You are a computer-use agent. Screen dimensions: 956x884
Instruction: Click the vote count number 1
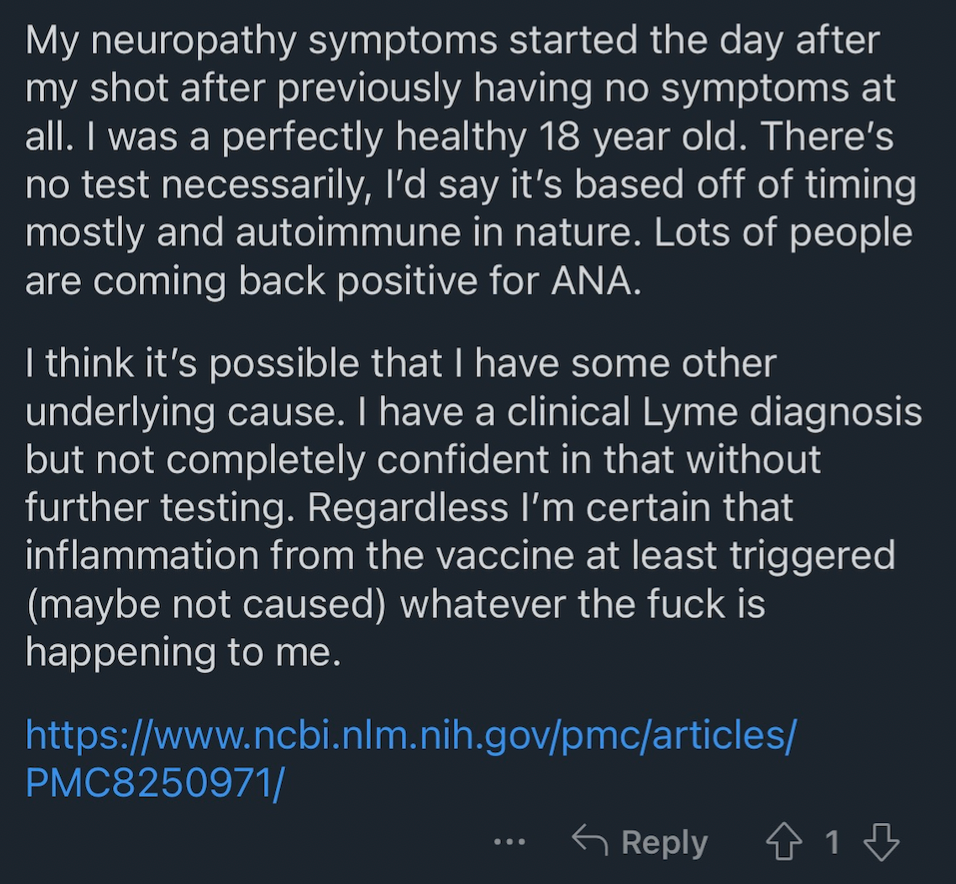coord(832,843)
